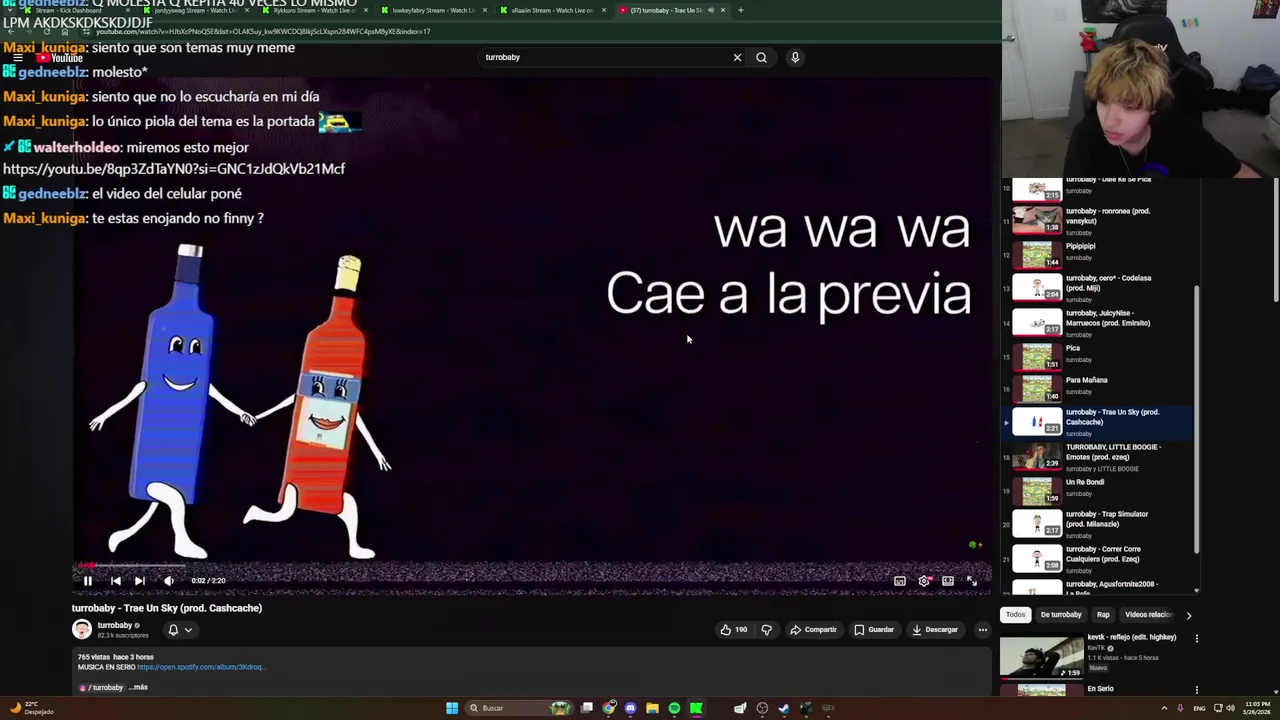Open options menu for kevtk - reflejo video

pos(1196,638)
